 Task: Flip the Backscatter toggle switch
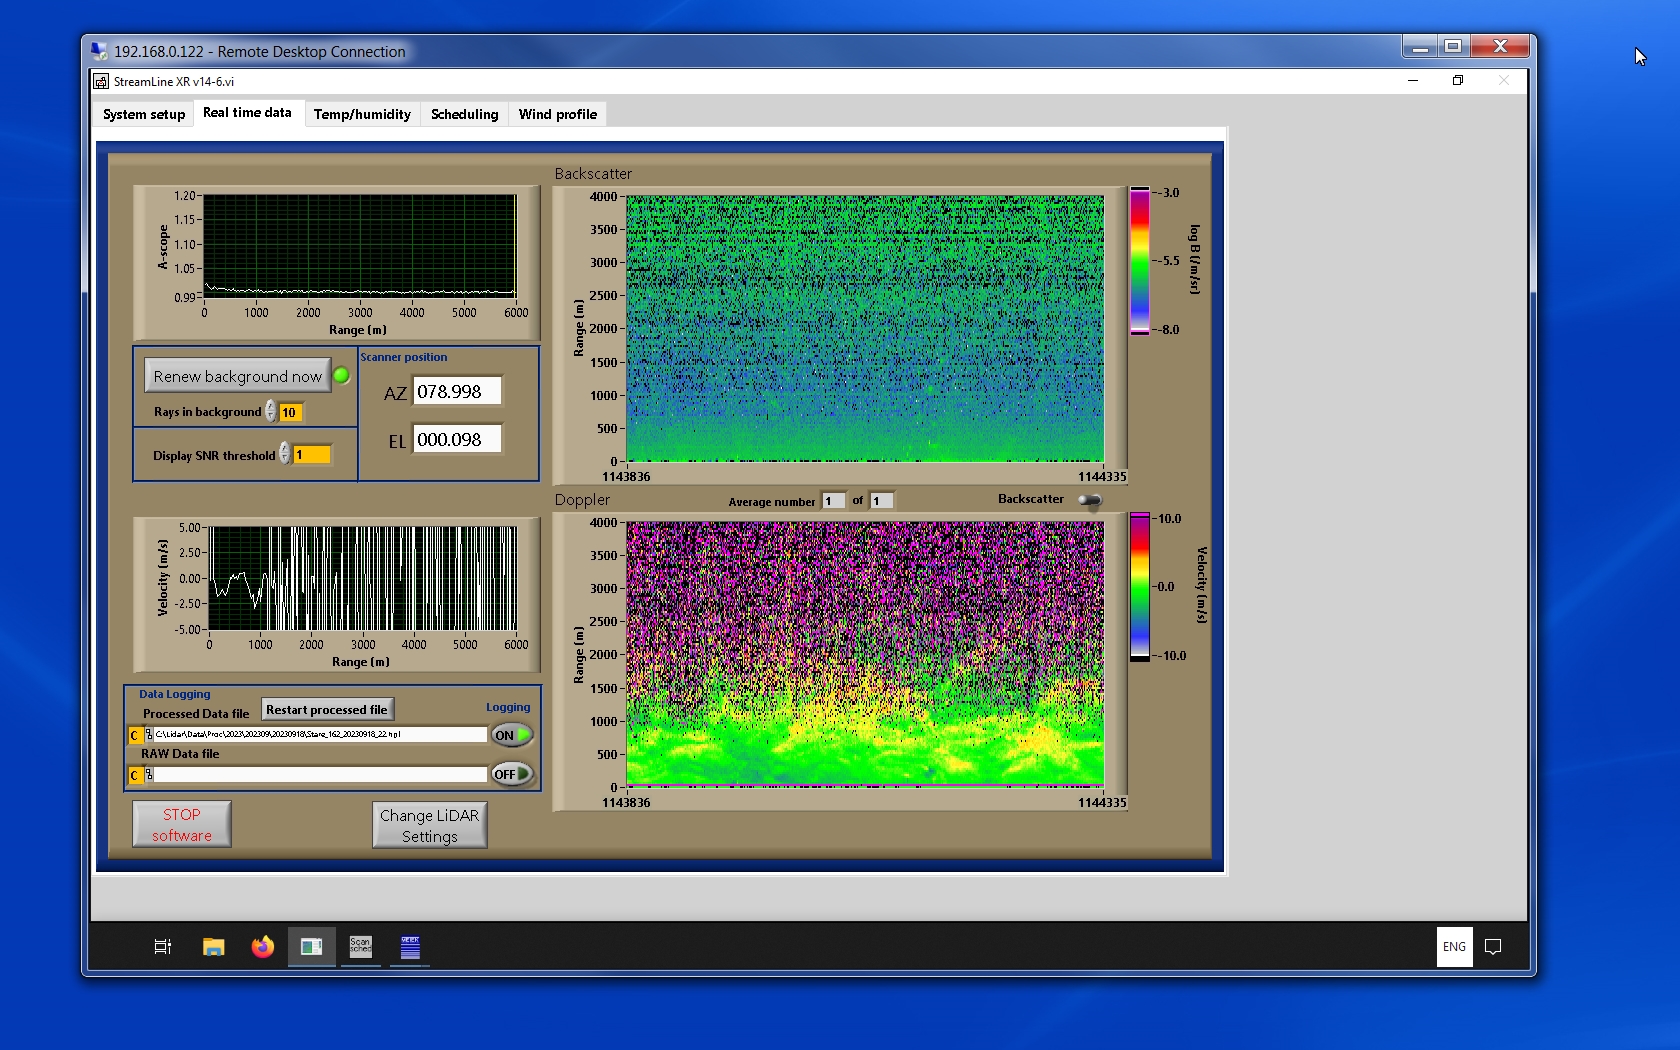(1090, 500)
